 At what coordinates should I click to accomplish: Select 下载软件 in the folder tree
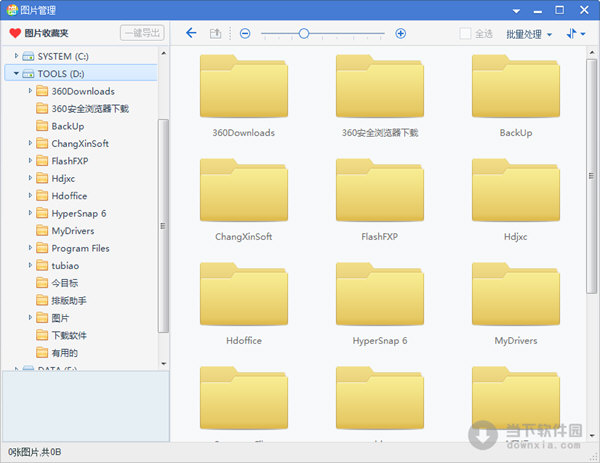[69, 336]
